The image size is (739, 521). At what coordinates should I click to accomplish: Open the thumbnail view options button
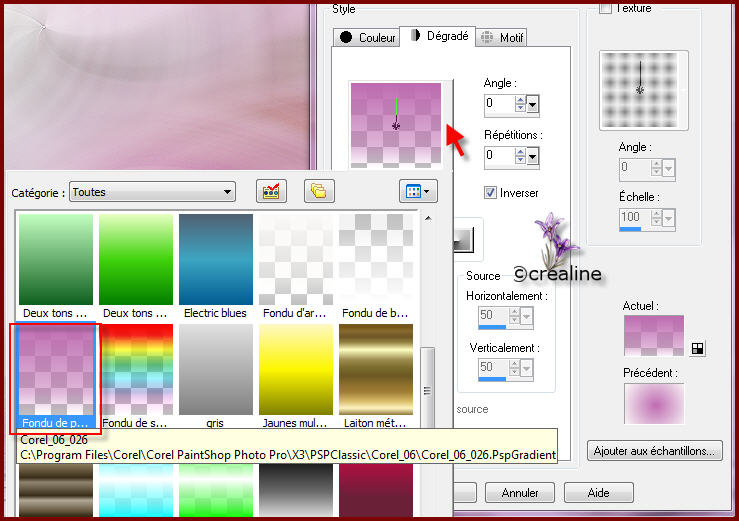[418, 191]
